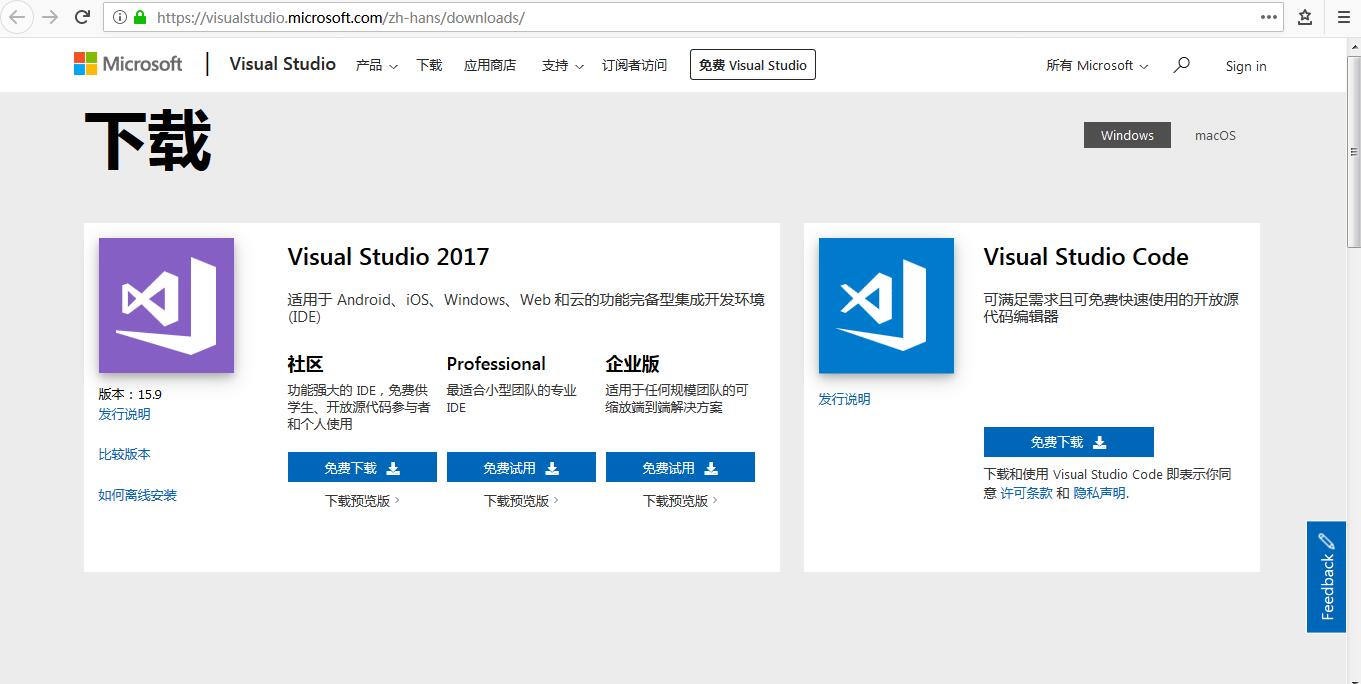Click the Microsoft logo
1361x684 pixels.
coord(128,64)
